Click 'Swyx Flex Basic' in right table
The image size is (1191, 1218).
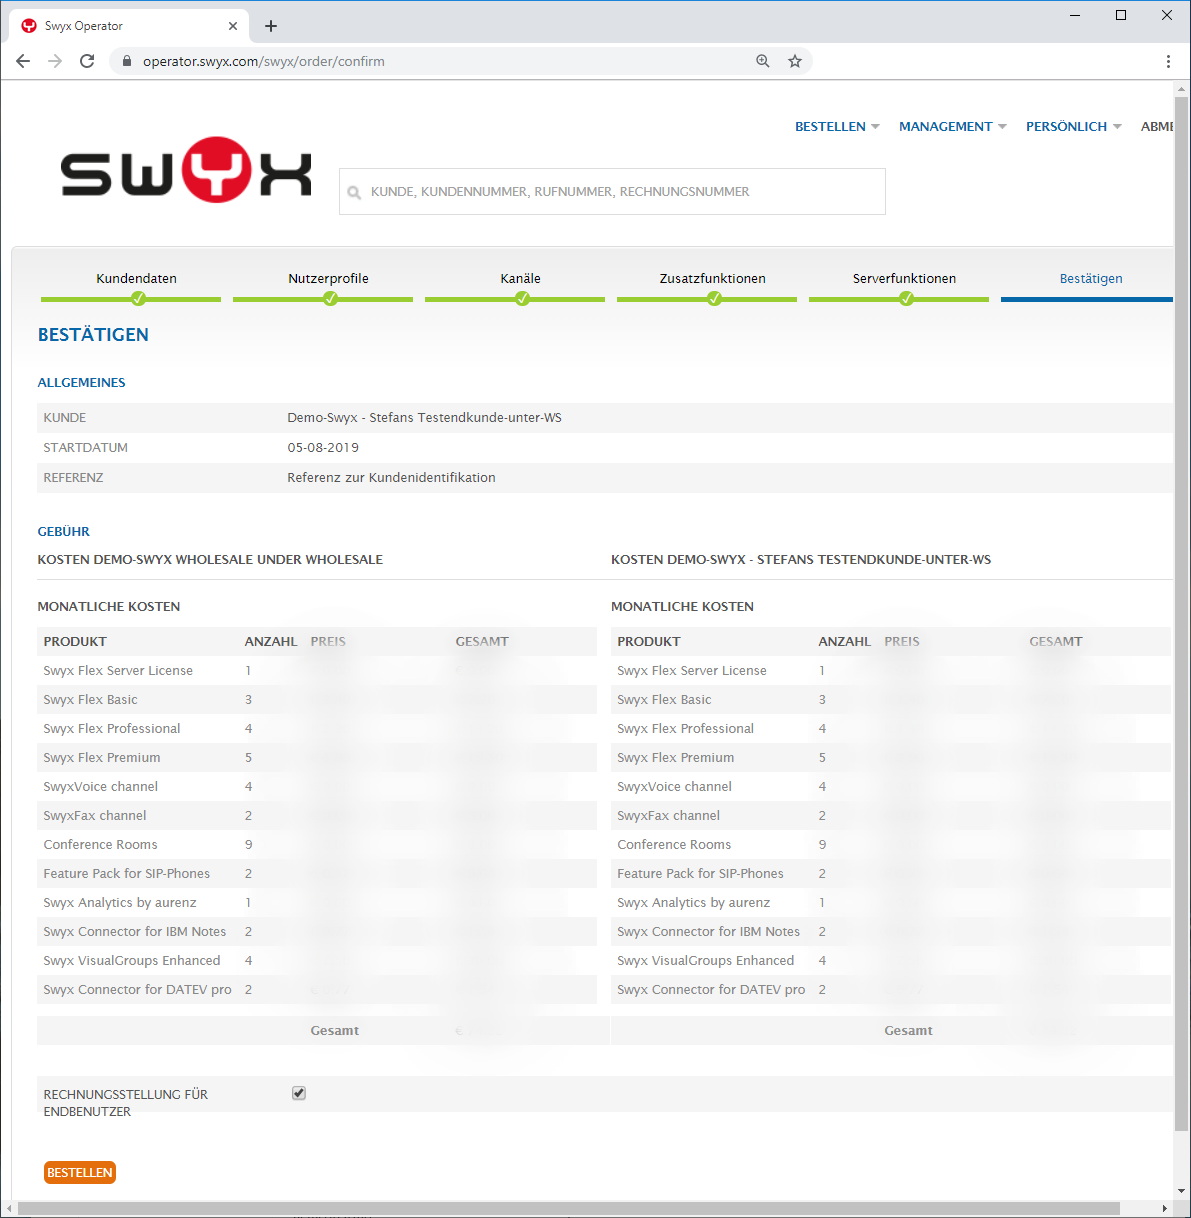point(664,700)
